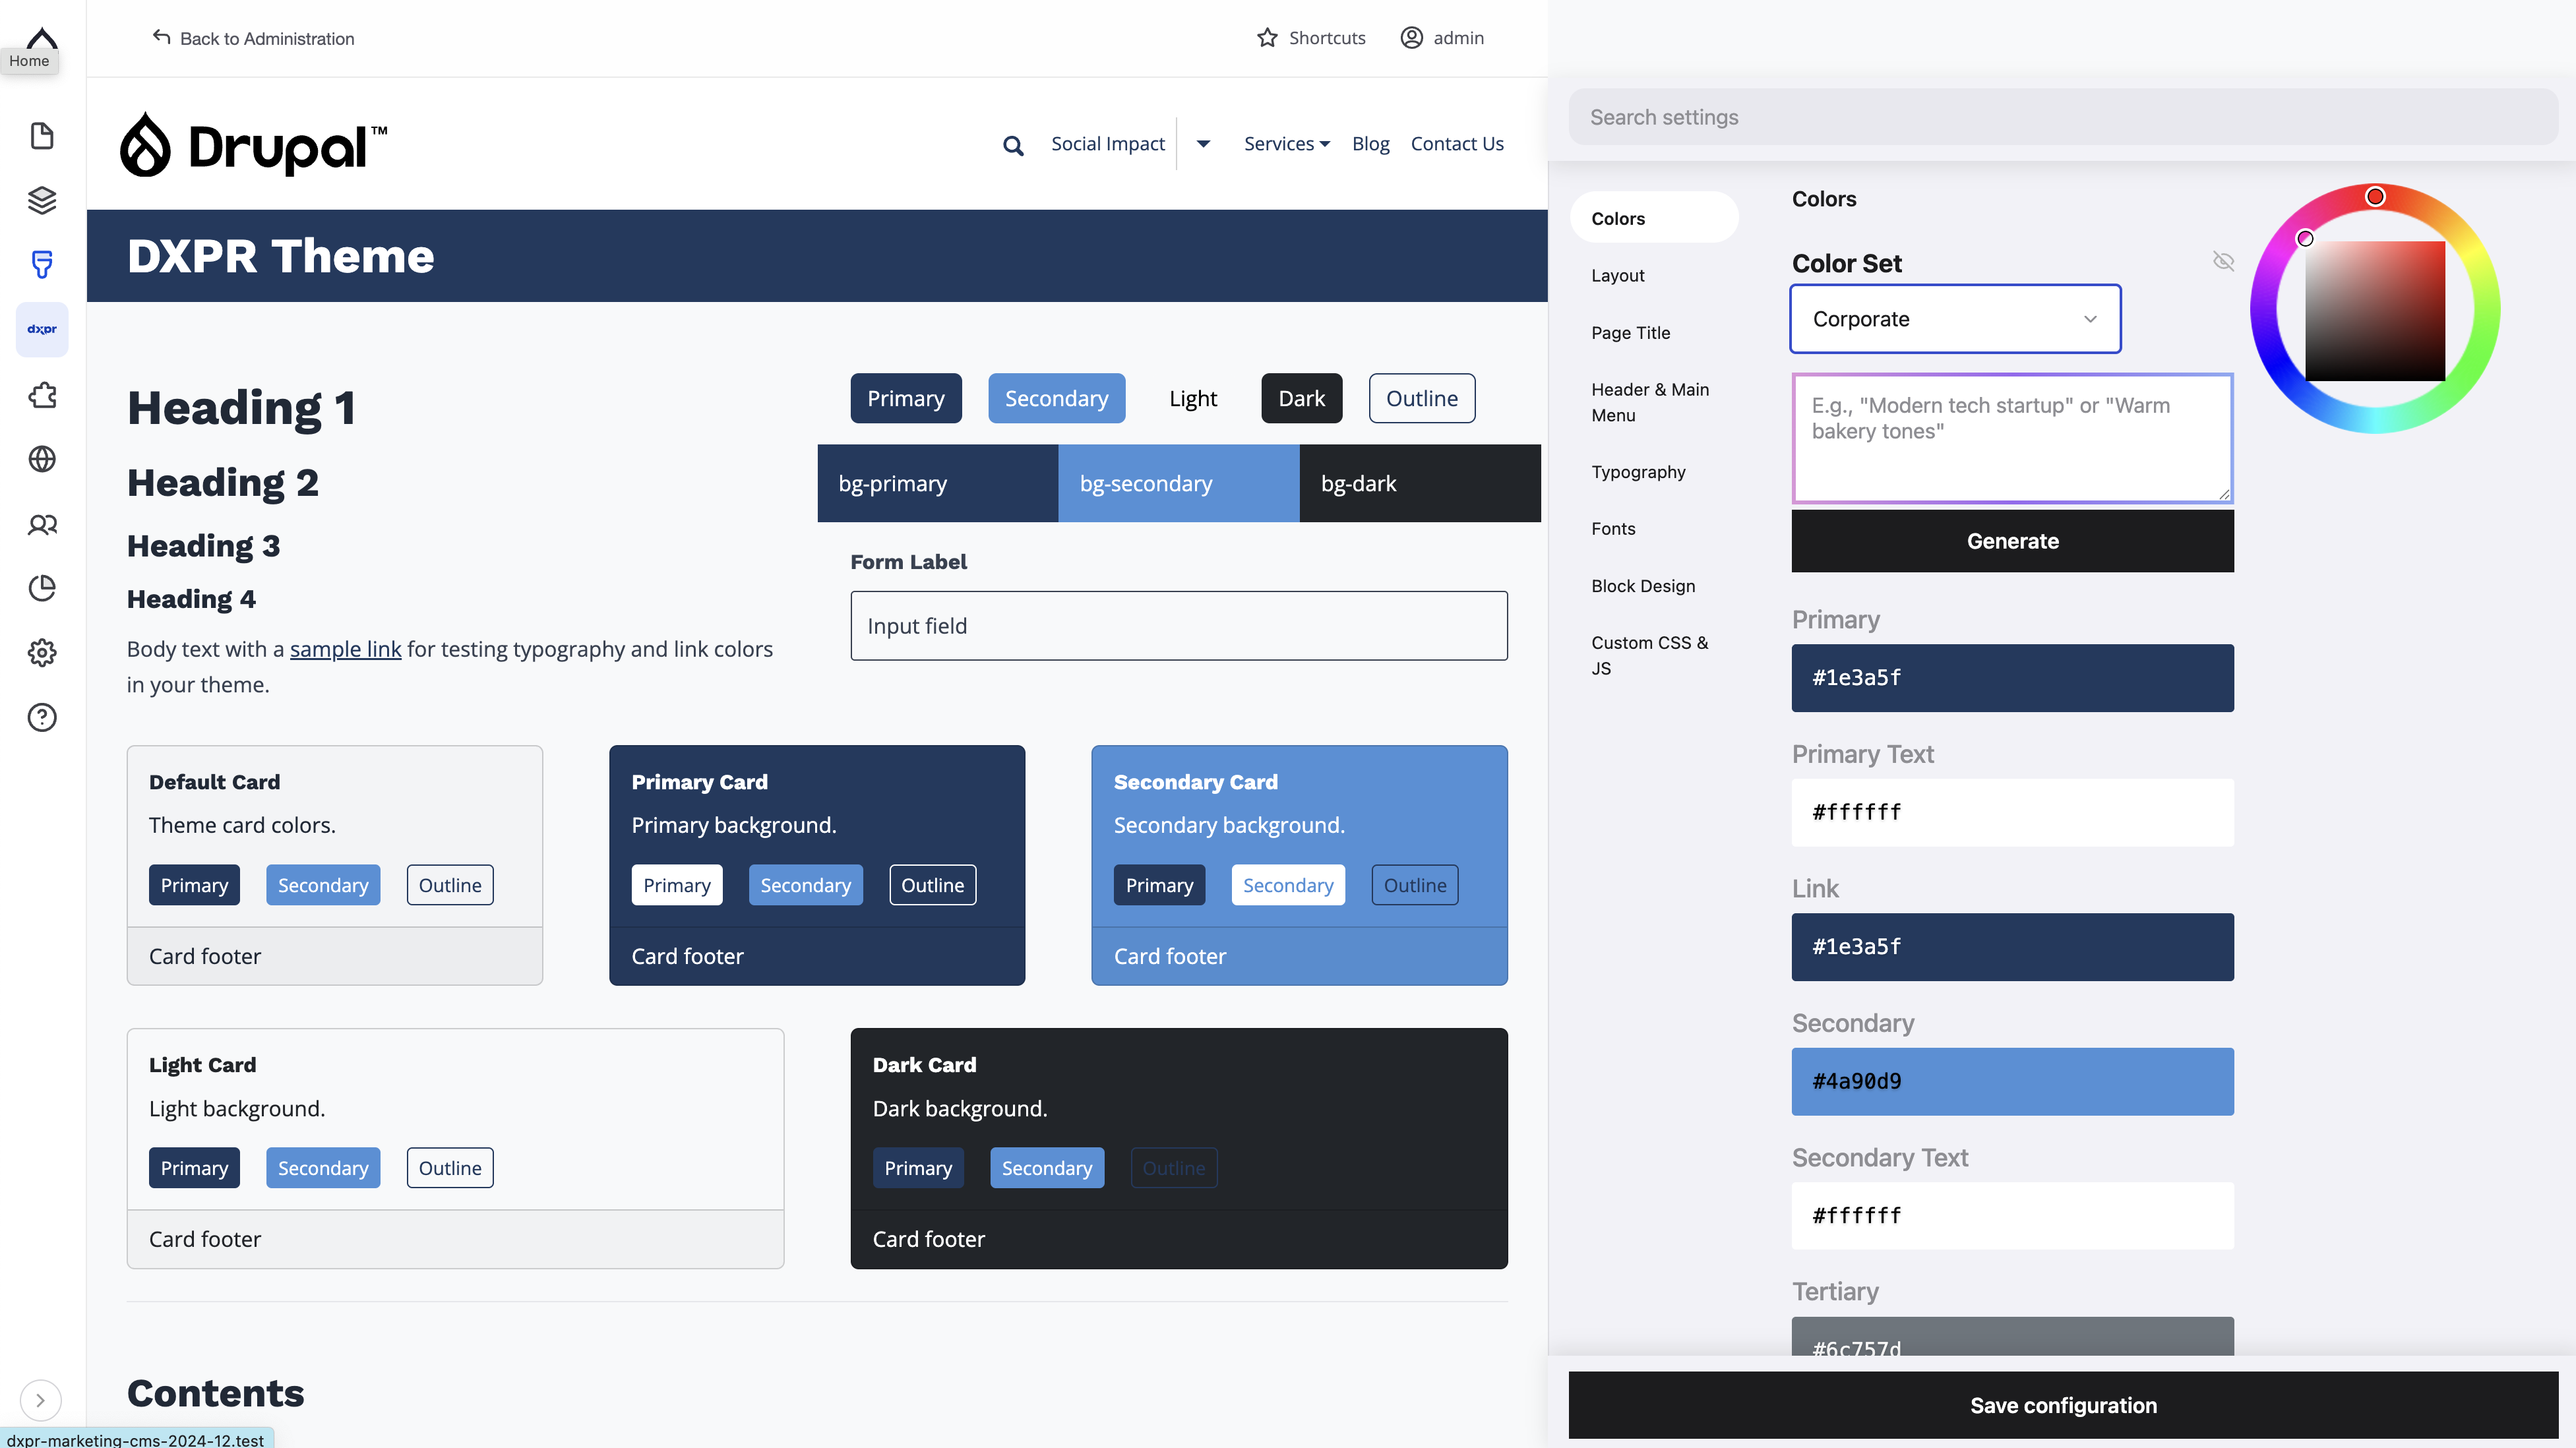Image resolution: width=2576 pixels, height=1448 pixels.
Task: Click the Shortcuts star icon
Action: (x=1267, y=38)
